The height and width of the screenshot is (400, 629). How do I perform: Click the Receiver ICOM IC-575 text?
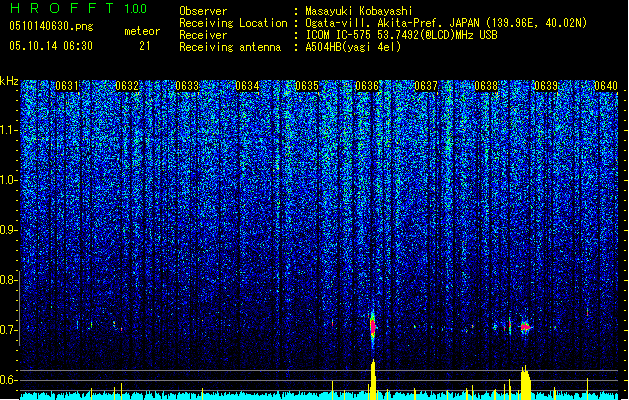point(401,35)
